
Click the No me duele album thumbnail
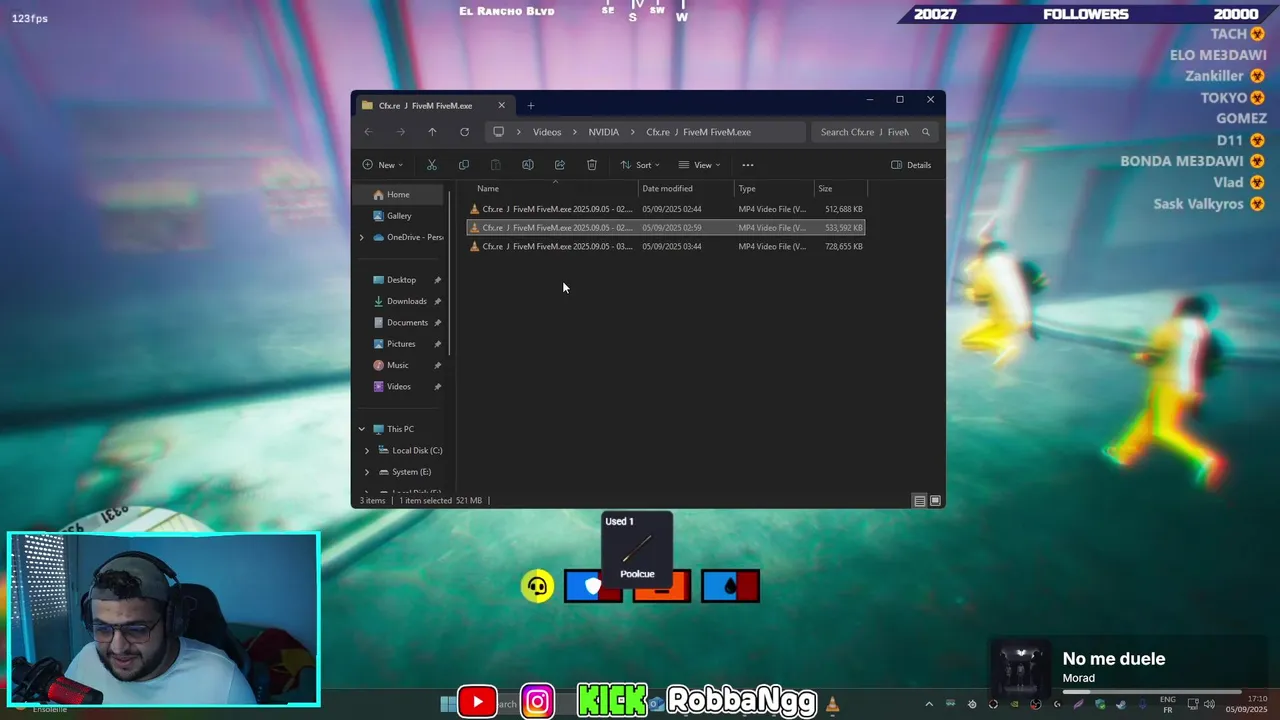(x=1021, y=670)
